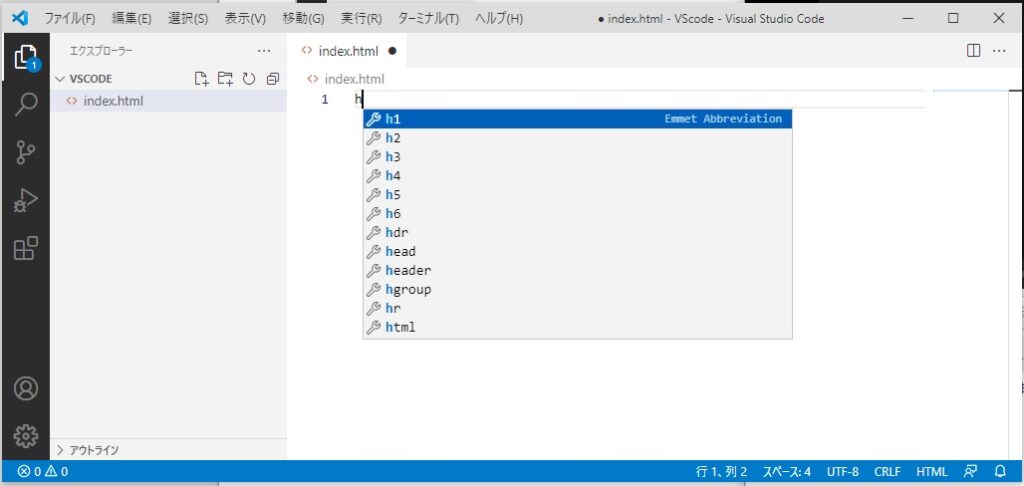Choose the header suggestion
The image size is (1024, 486).
pos(577,270)
